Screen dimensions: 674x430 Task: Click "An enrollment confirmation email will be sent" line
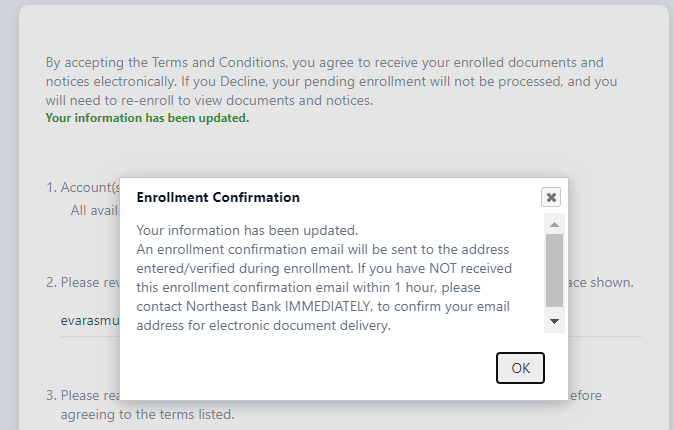322,249
